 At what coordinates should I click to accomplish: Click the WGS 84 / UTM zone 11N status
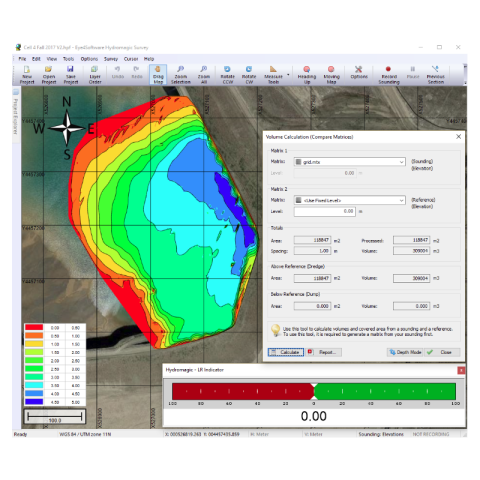(x=85, y=434)
